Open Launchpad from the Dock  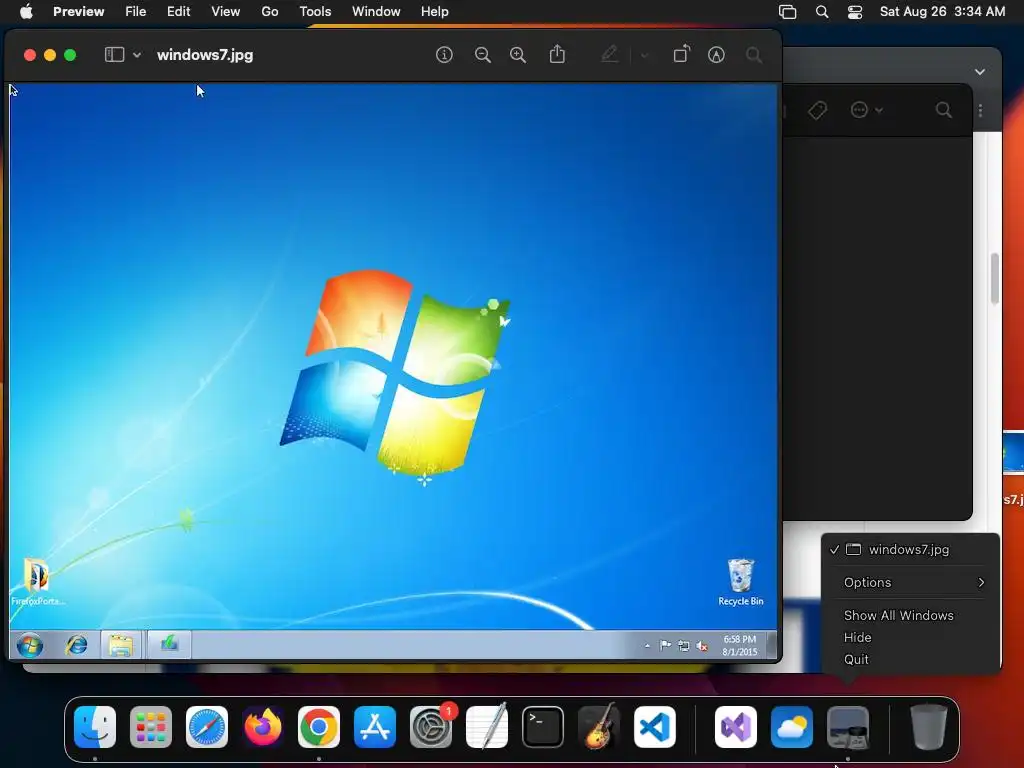coord(151,727)
